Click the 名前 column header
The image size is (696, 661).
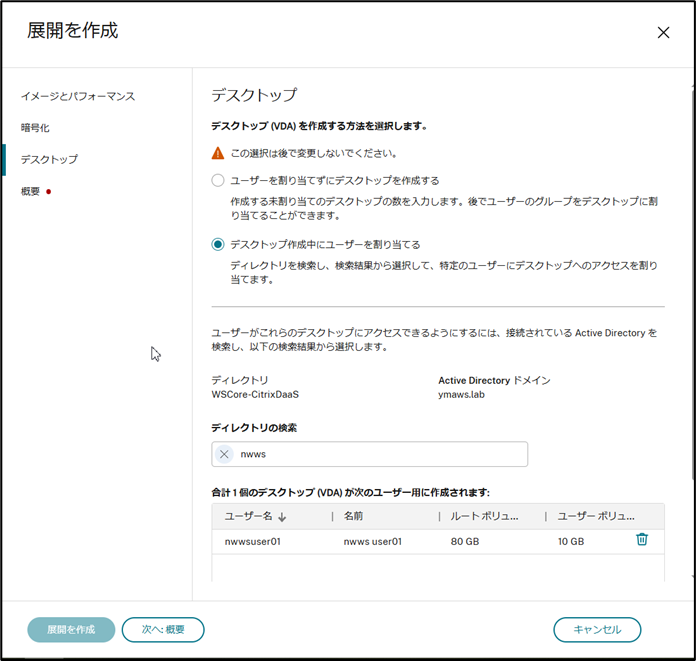(x=353, y=516)
